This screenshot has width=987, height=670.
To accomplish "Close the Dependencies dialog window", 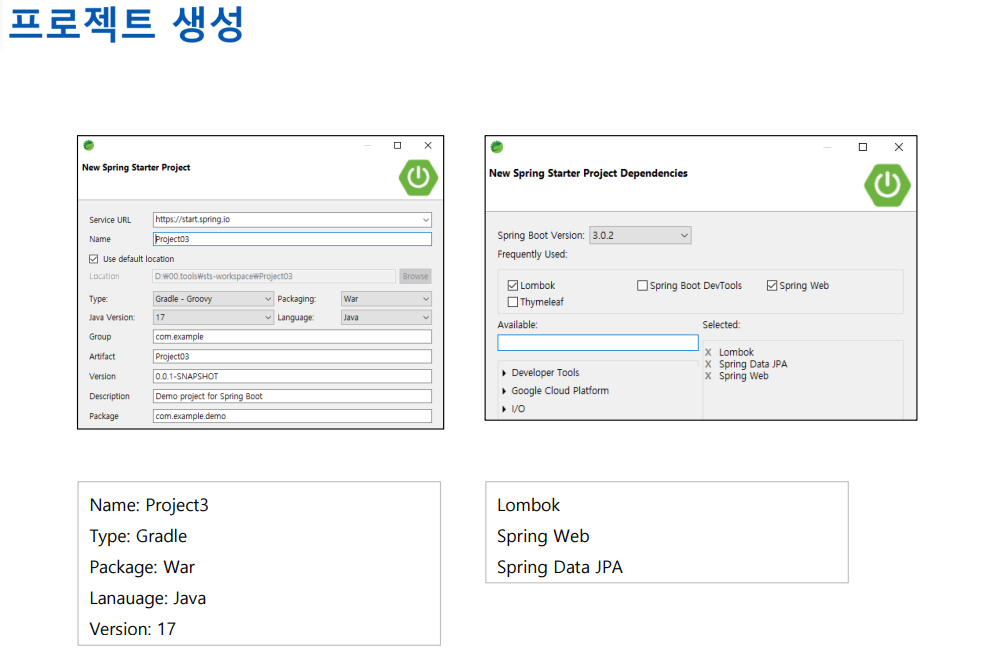I will [x=899, y=147].
